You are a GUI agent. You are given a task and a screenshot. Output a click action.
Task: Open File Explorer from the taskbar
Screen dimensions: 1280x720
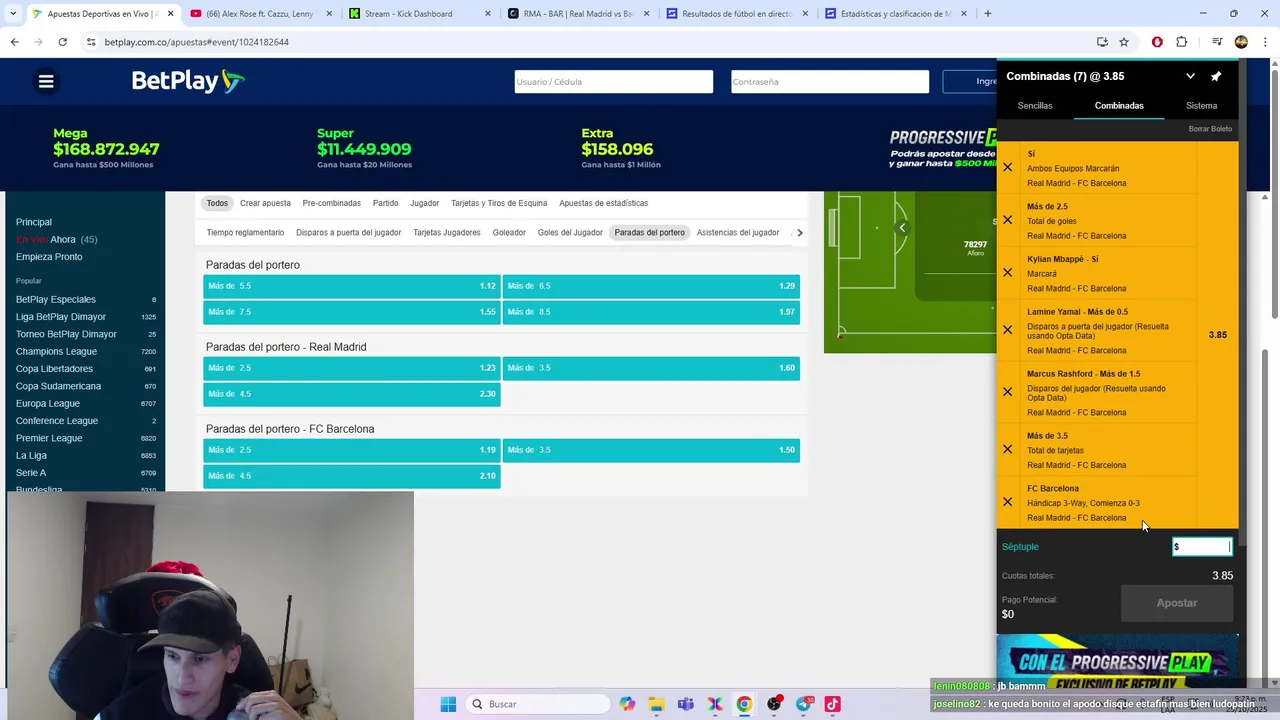click(656, 704)
